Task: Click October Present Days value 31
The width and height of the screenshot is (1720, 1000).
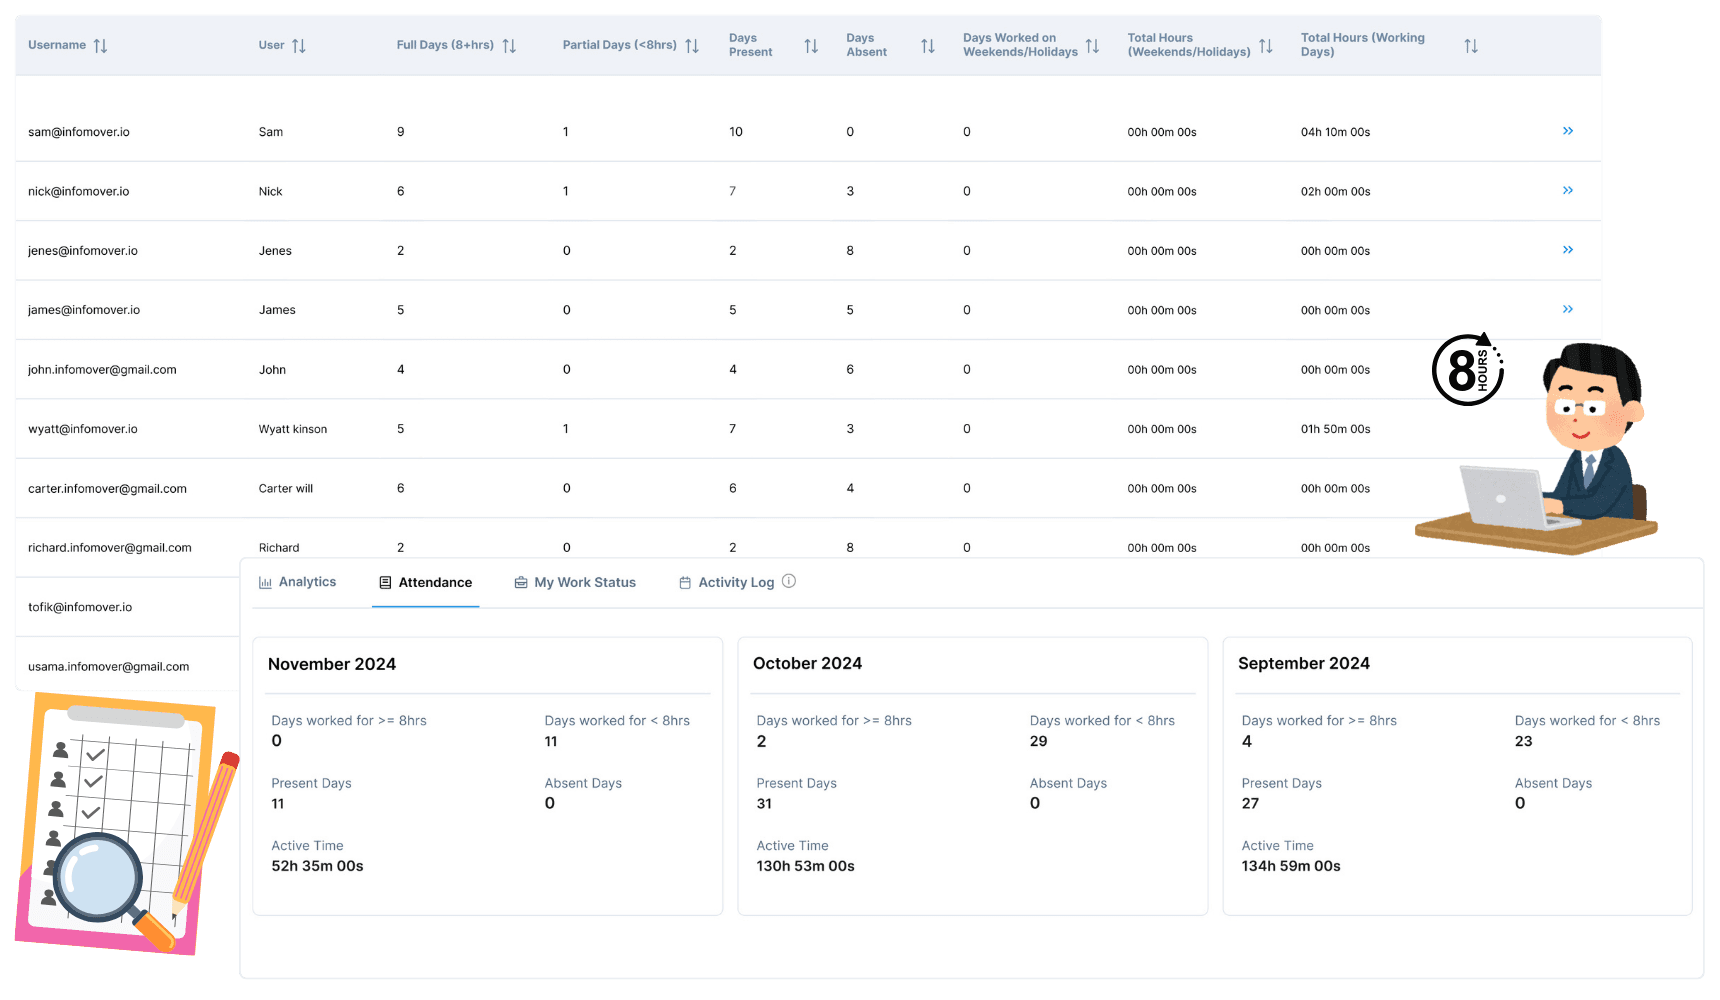Action: [x=764, y=804]
